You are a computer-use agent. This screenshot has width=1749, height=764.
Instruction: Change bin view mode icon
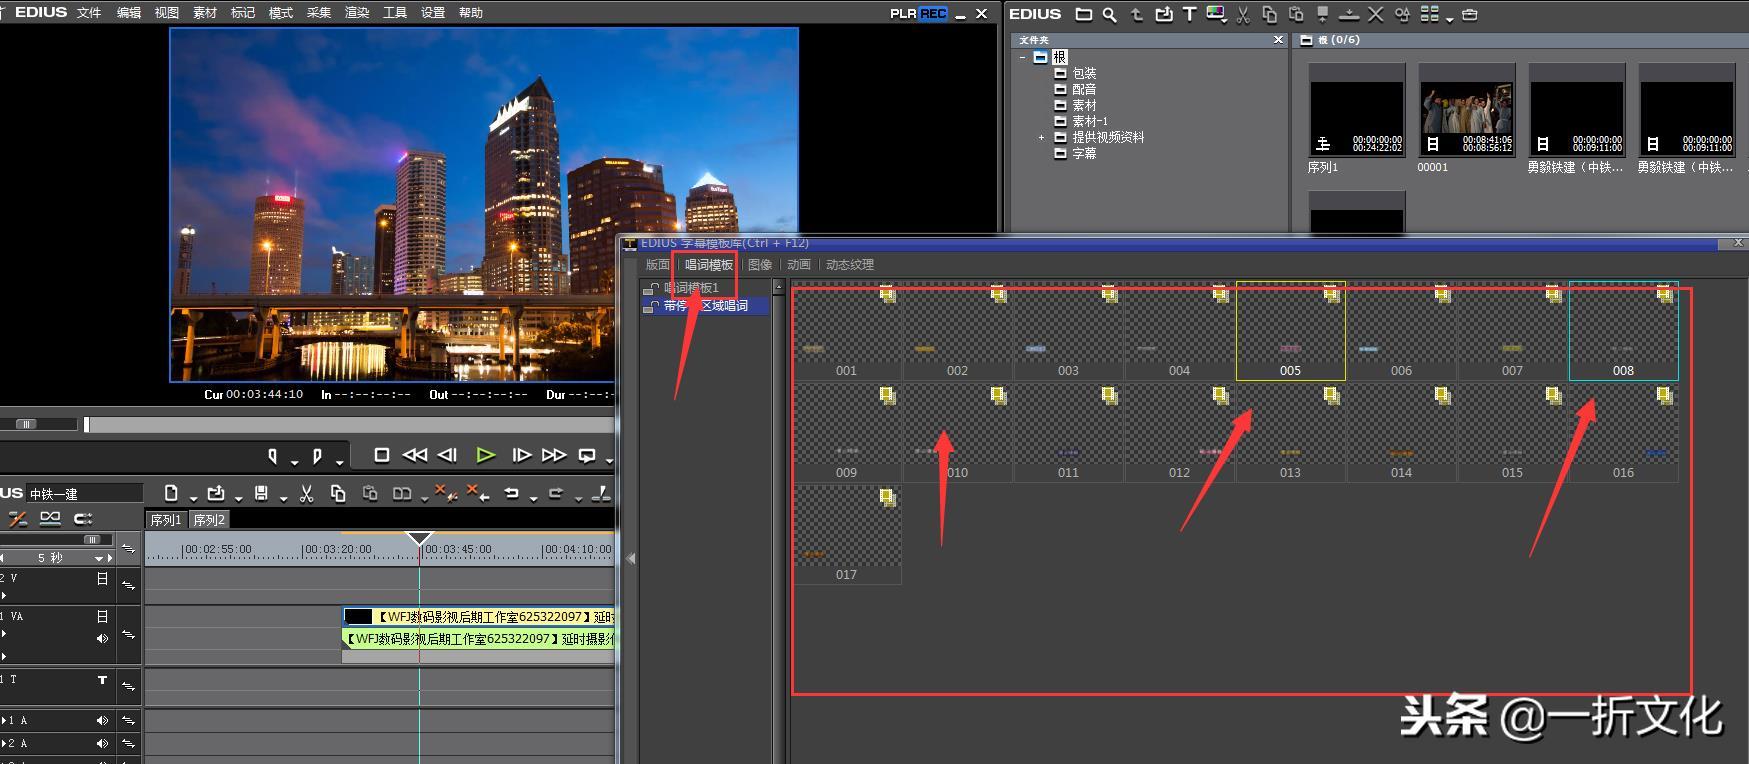[x=1429, y=14]
